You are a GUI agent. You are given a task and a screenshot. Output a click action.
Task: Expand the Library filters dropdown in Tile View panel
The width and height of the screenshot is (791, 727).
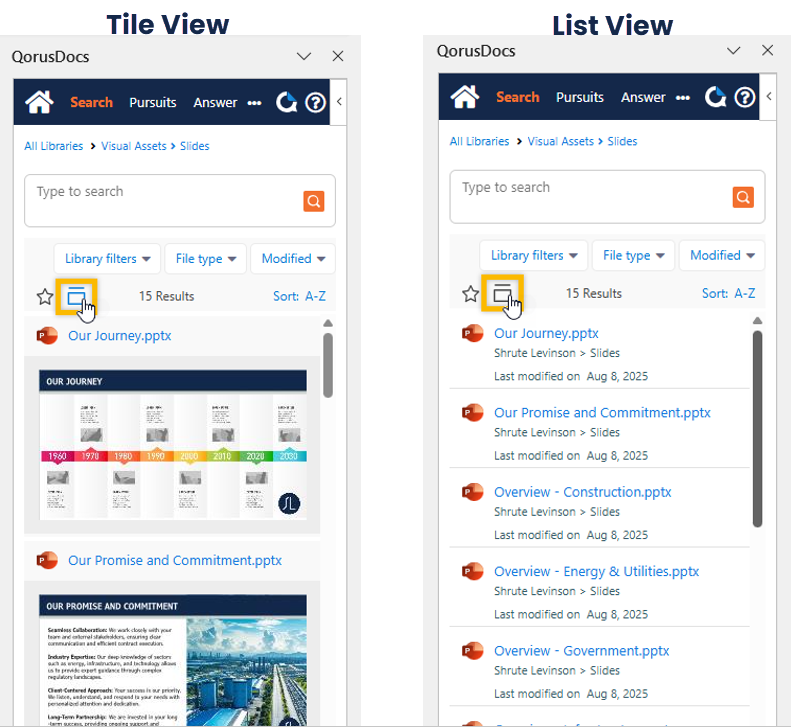click(107, 259)
